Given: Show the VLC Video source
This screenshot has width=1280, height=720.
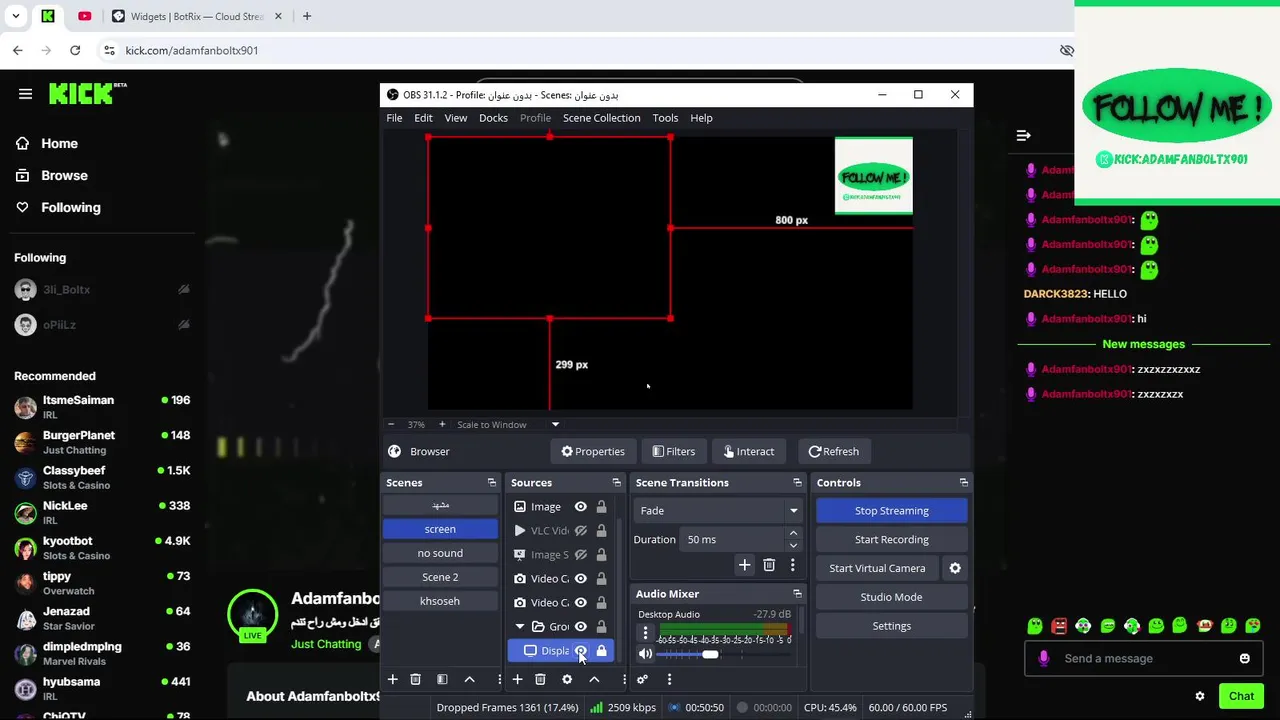Looking at the screenshot, I should tap(580, 531).
